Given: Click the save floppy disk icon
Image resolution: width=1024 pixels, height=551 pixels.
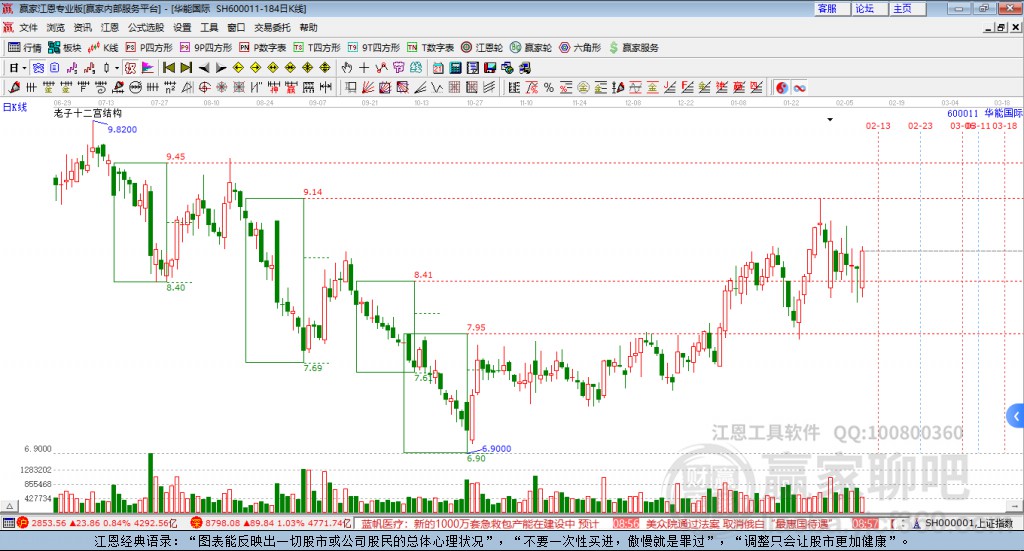Looking at the screenshot, I should point(490,68).
